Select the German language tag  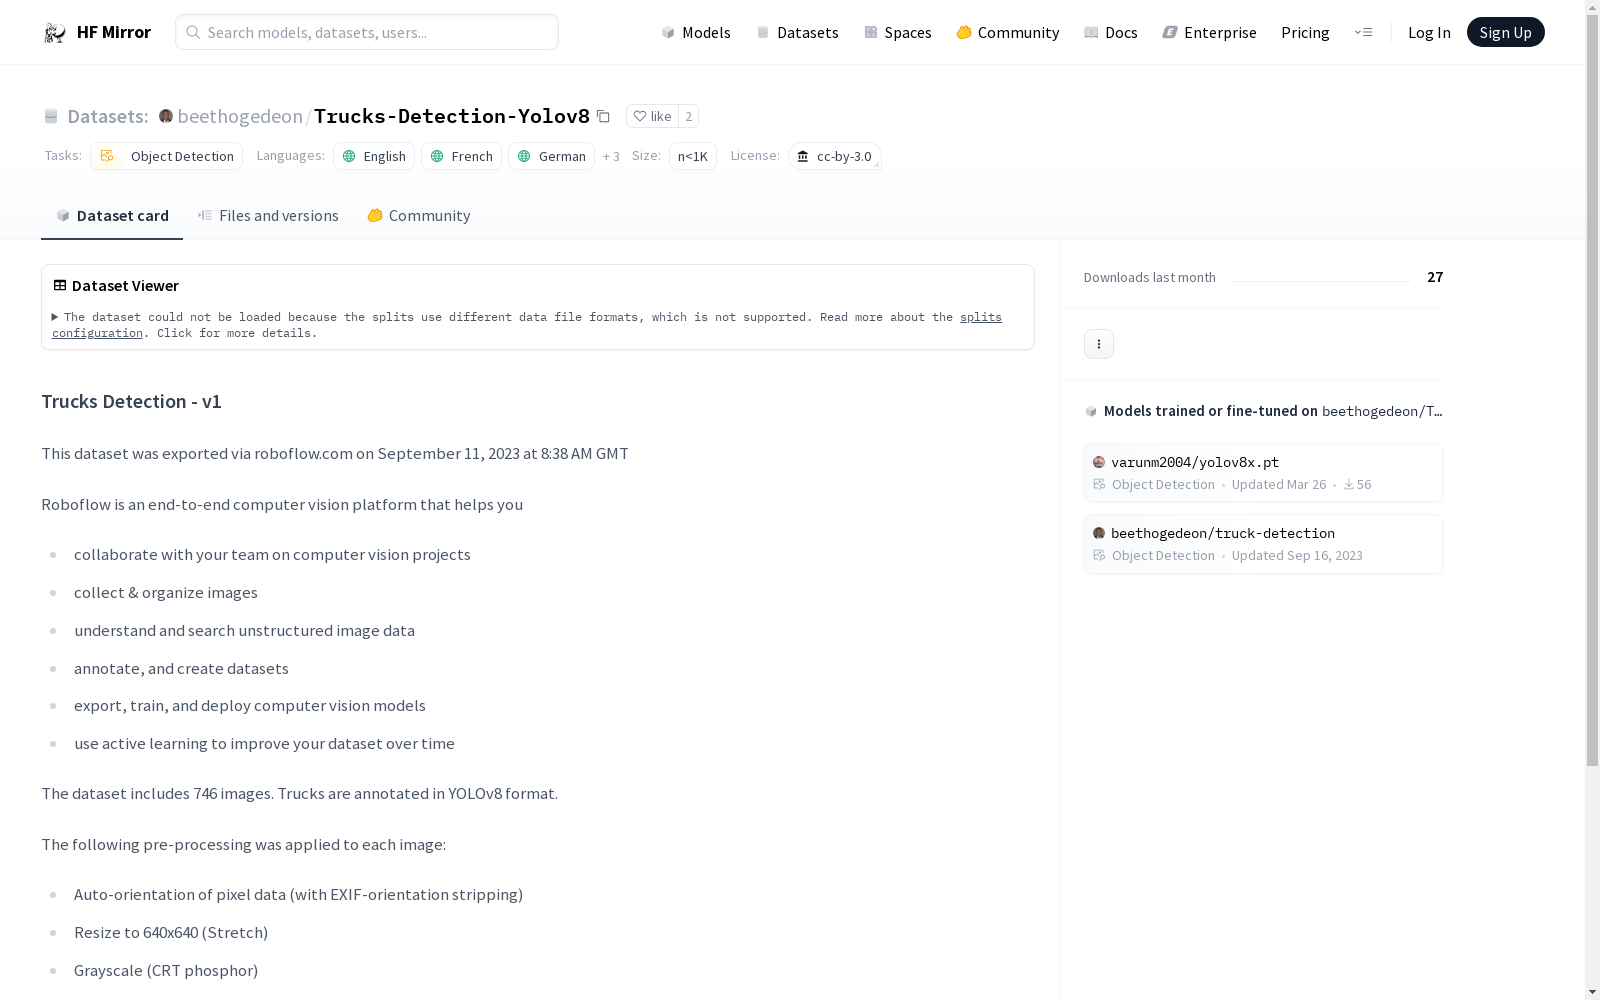551,156
